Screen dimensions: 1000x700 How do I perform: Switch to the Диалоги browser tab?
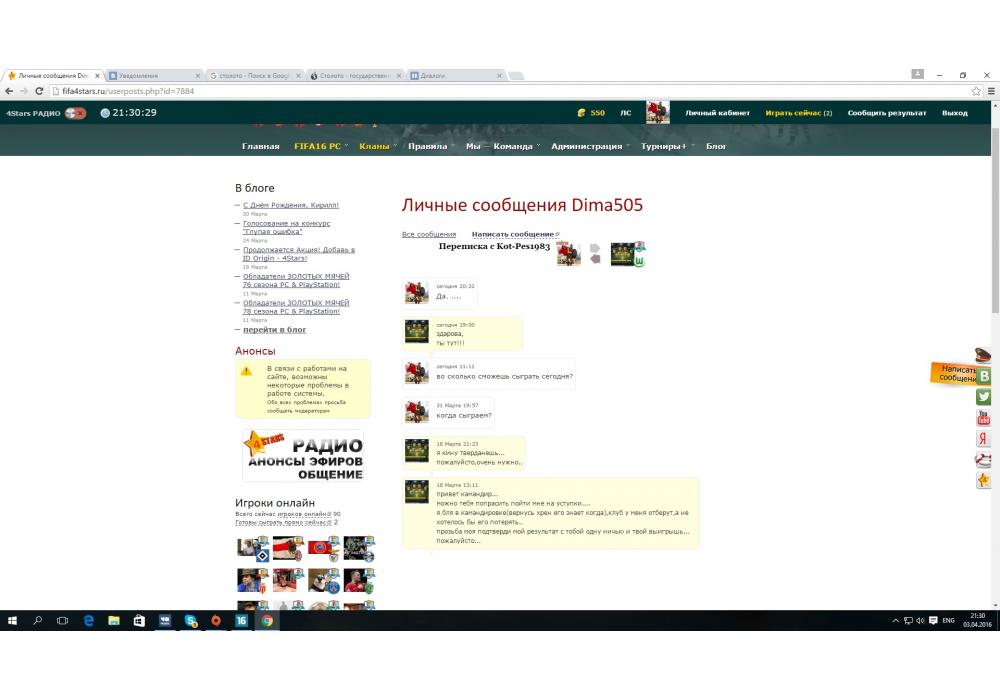click(x=455, y=75)
